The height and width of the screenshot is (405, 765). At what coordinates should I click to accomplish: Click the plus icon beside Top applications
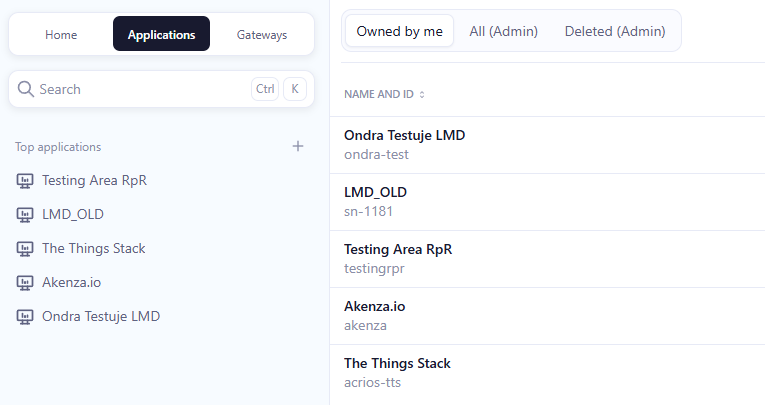pyautogui.click(x=298, y=146)
